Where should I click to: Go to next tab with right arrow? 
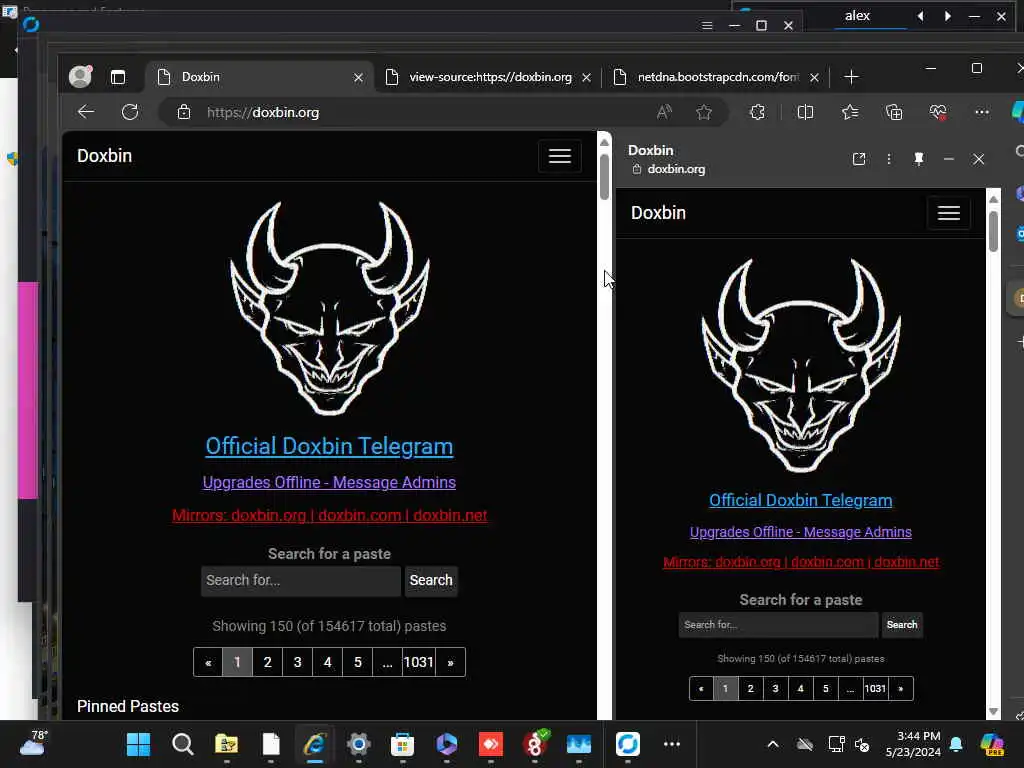click(948, 16)
